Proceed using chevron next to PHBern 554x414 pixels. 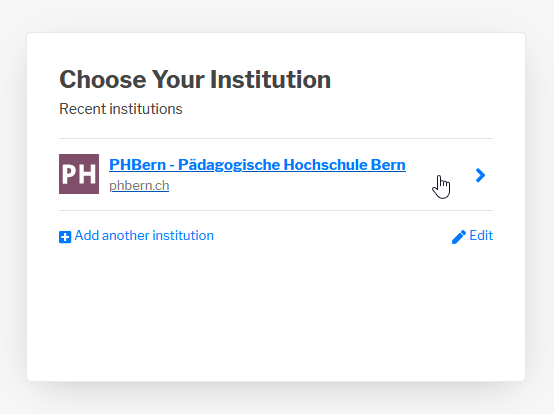click(480, 175)
